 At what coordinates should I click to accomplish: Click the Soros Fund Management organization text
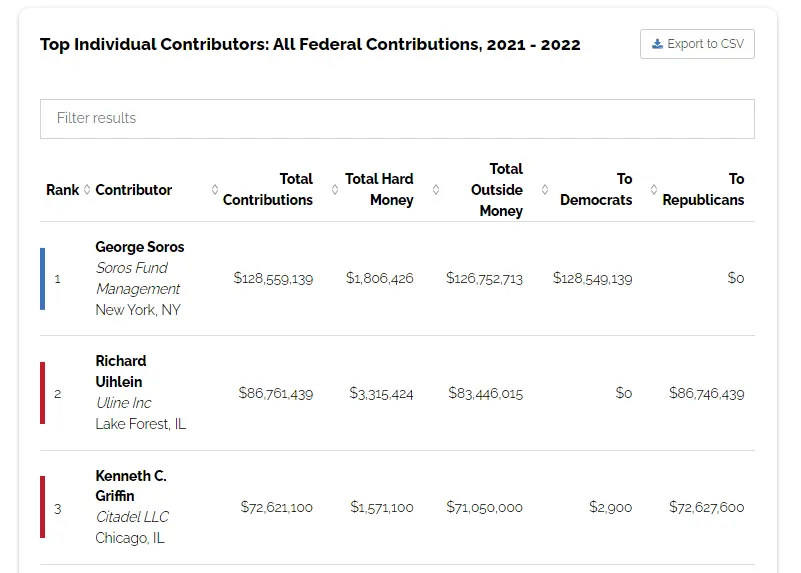137,279
